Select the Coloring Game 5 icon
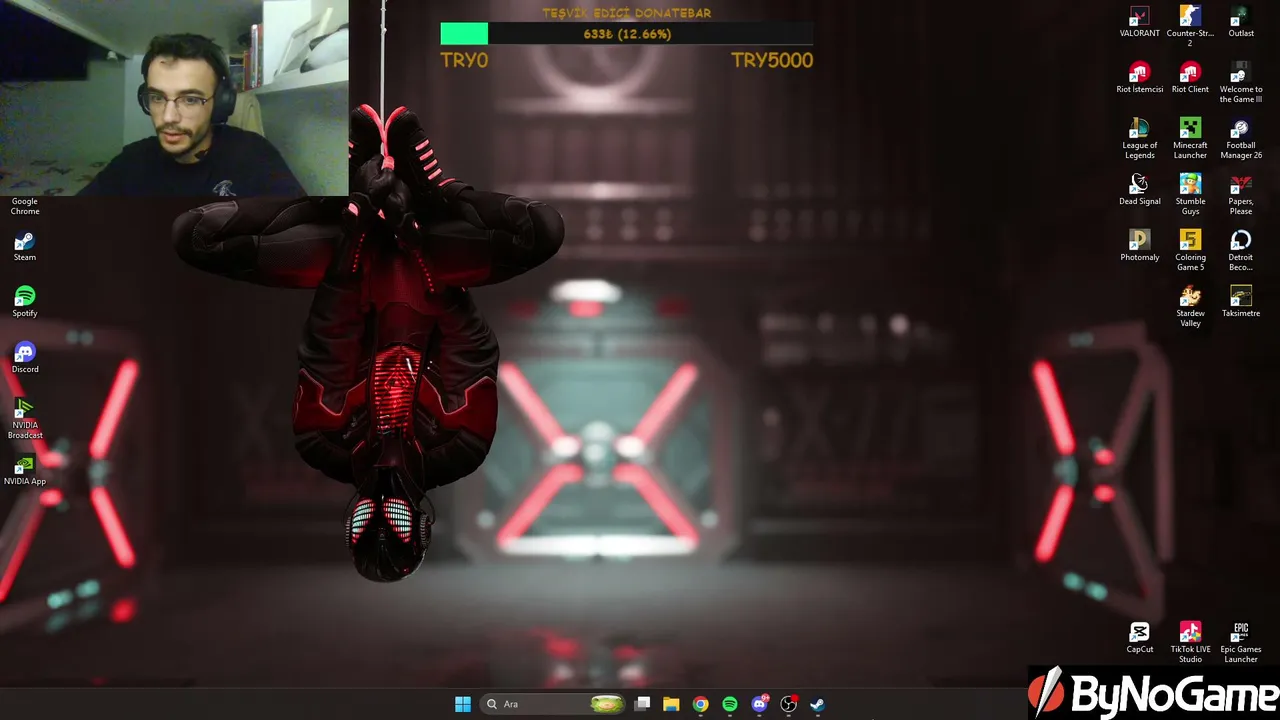The height and width of the screenshot is (720, 1280). point(1190,250)
